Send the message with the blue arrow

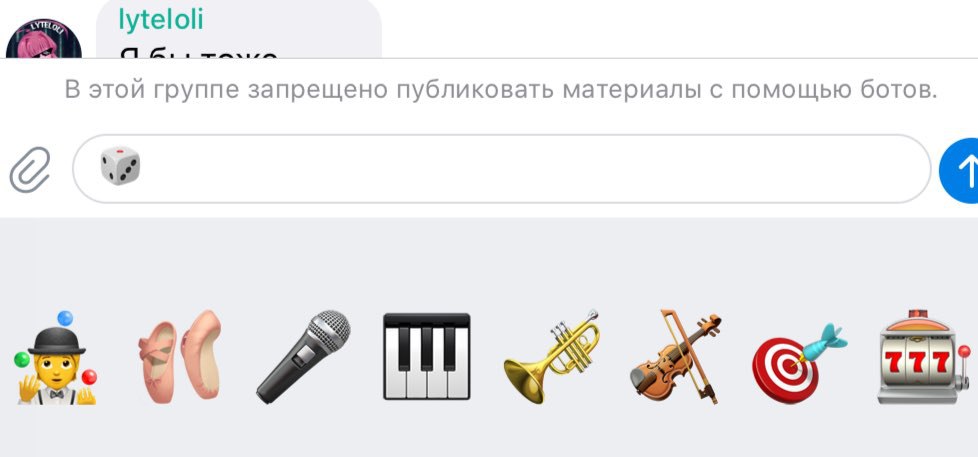click(959, 170)
